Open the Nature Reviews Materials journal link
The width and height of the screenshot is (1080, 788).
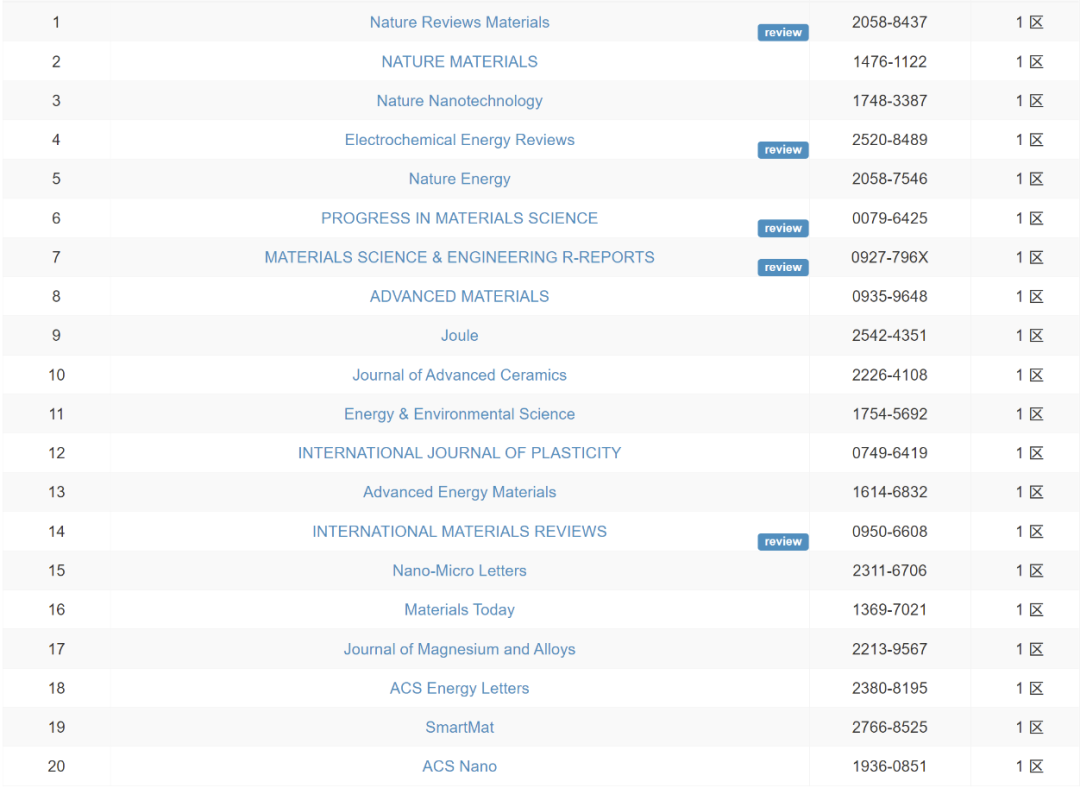(459, 22)
